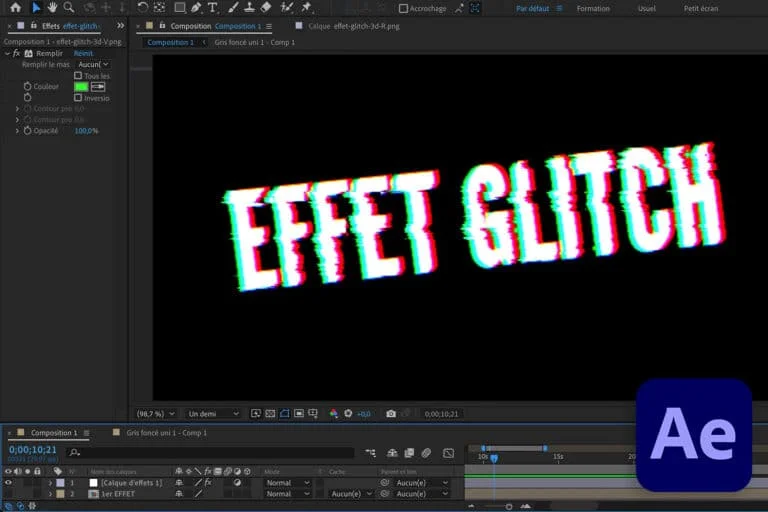Image resolution: width=768 pixels, height=512 pixels.
Task: Enable motion blur icon in timeline
Action: click(x=426, y=453)
